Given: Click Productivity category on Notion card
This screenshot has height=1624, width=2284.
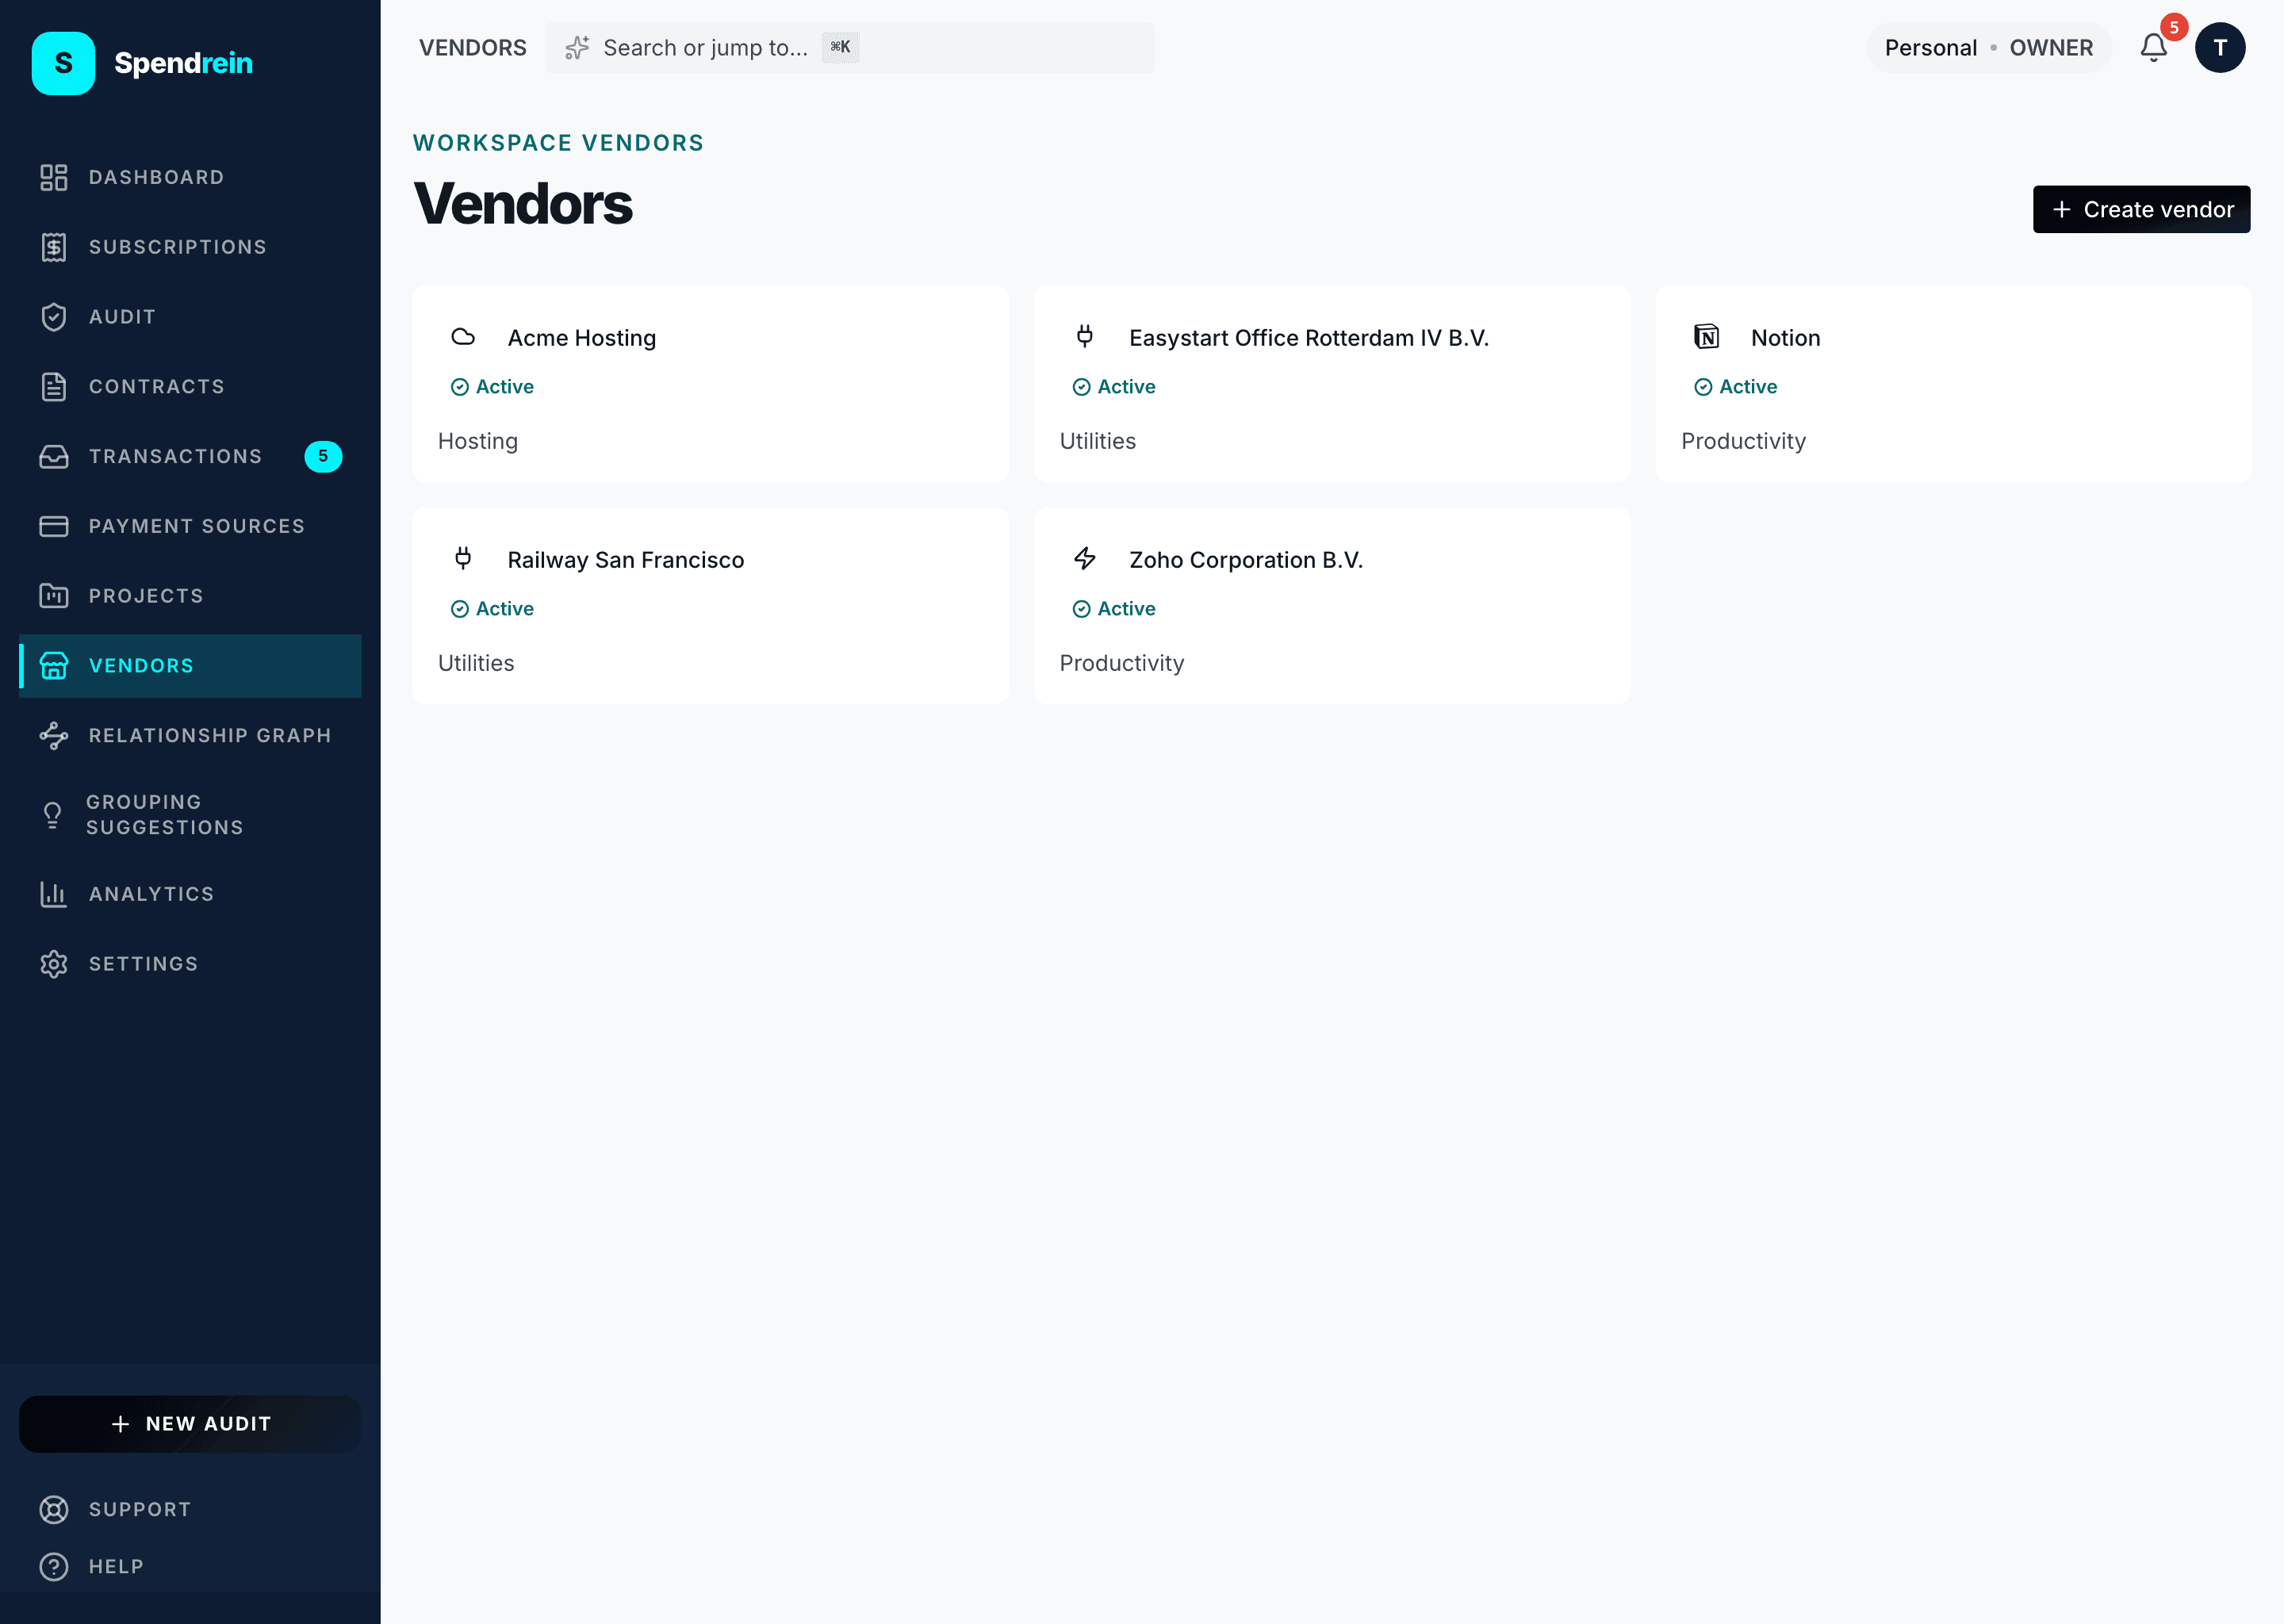Looking at the screenshot, I should click(x=1743, y=441).
